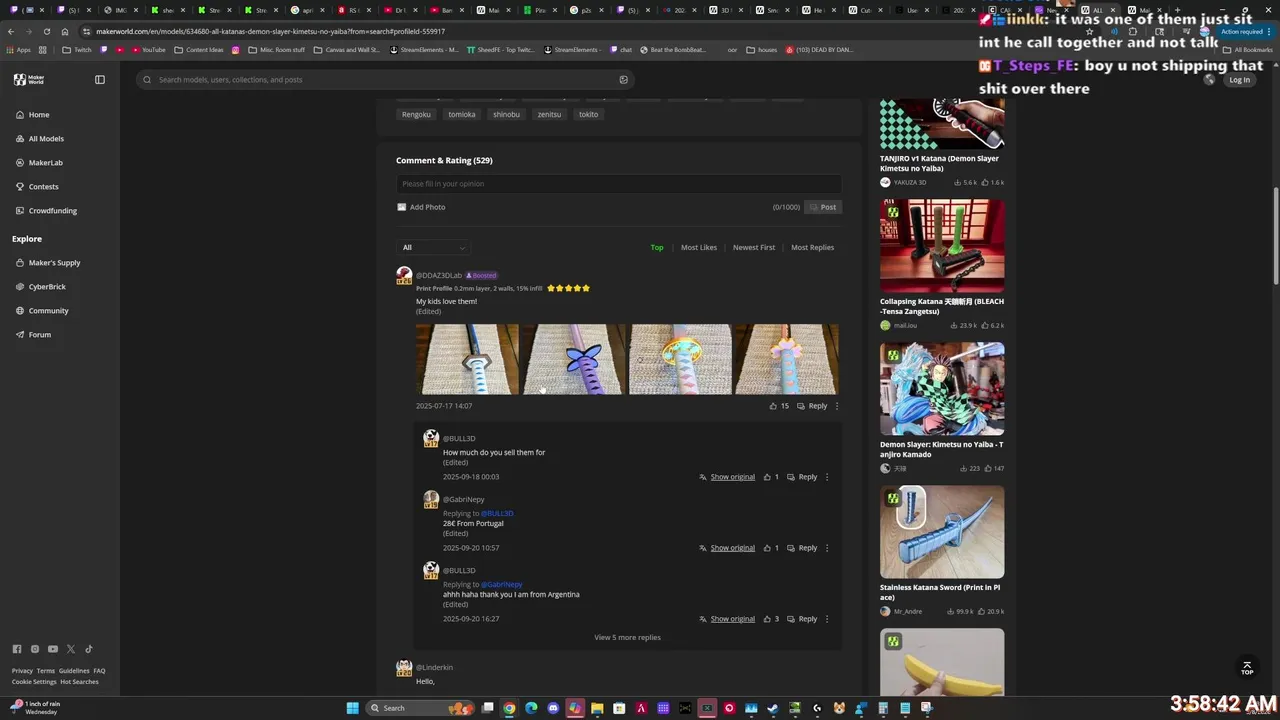Open the YouTube bookmark
The width and height of the screenshot is (1280, 720).
pyautogui.click(x=148, y=50)
